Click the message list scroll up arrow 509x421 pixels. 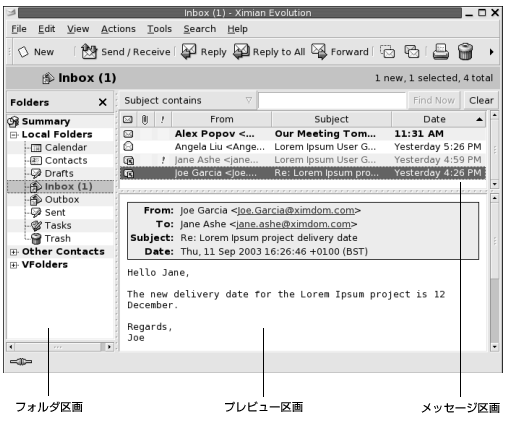pyautogui.click(x=495, y=115)
